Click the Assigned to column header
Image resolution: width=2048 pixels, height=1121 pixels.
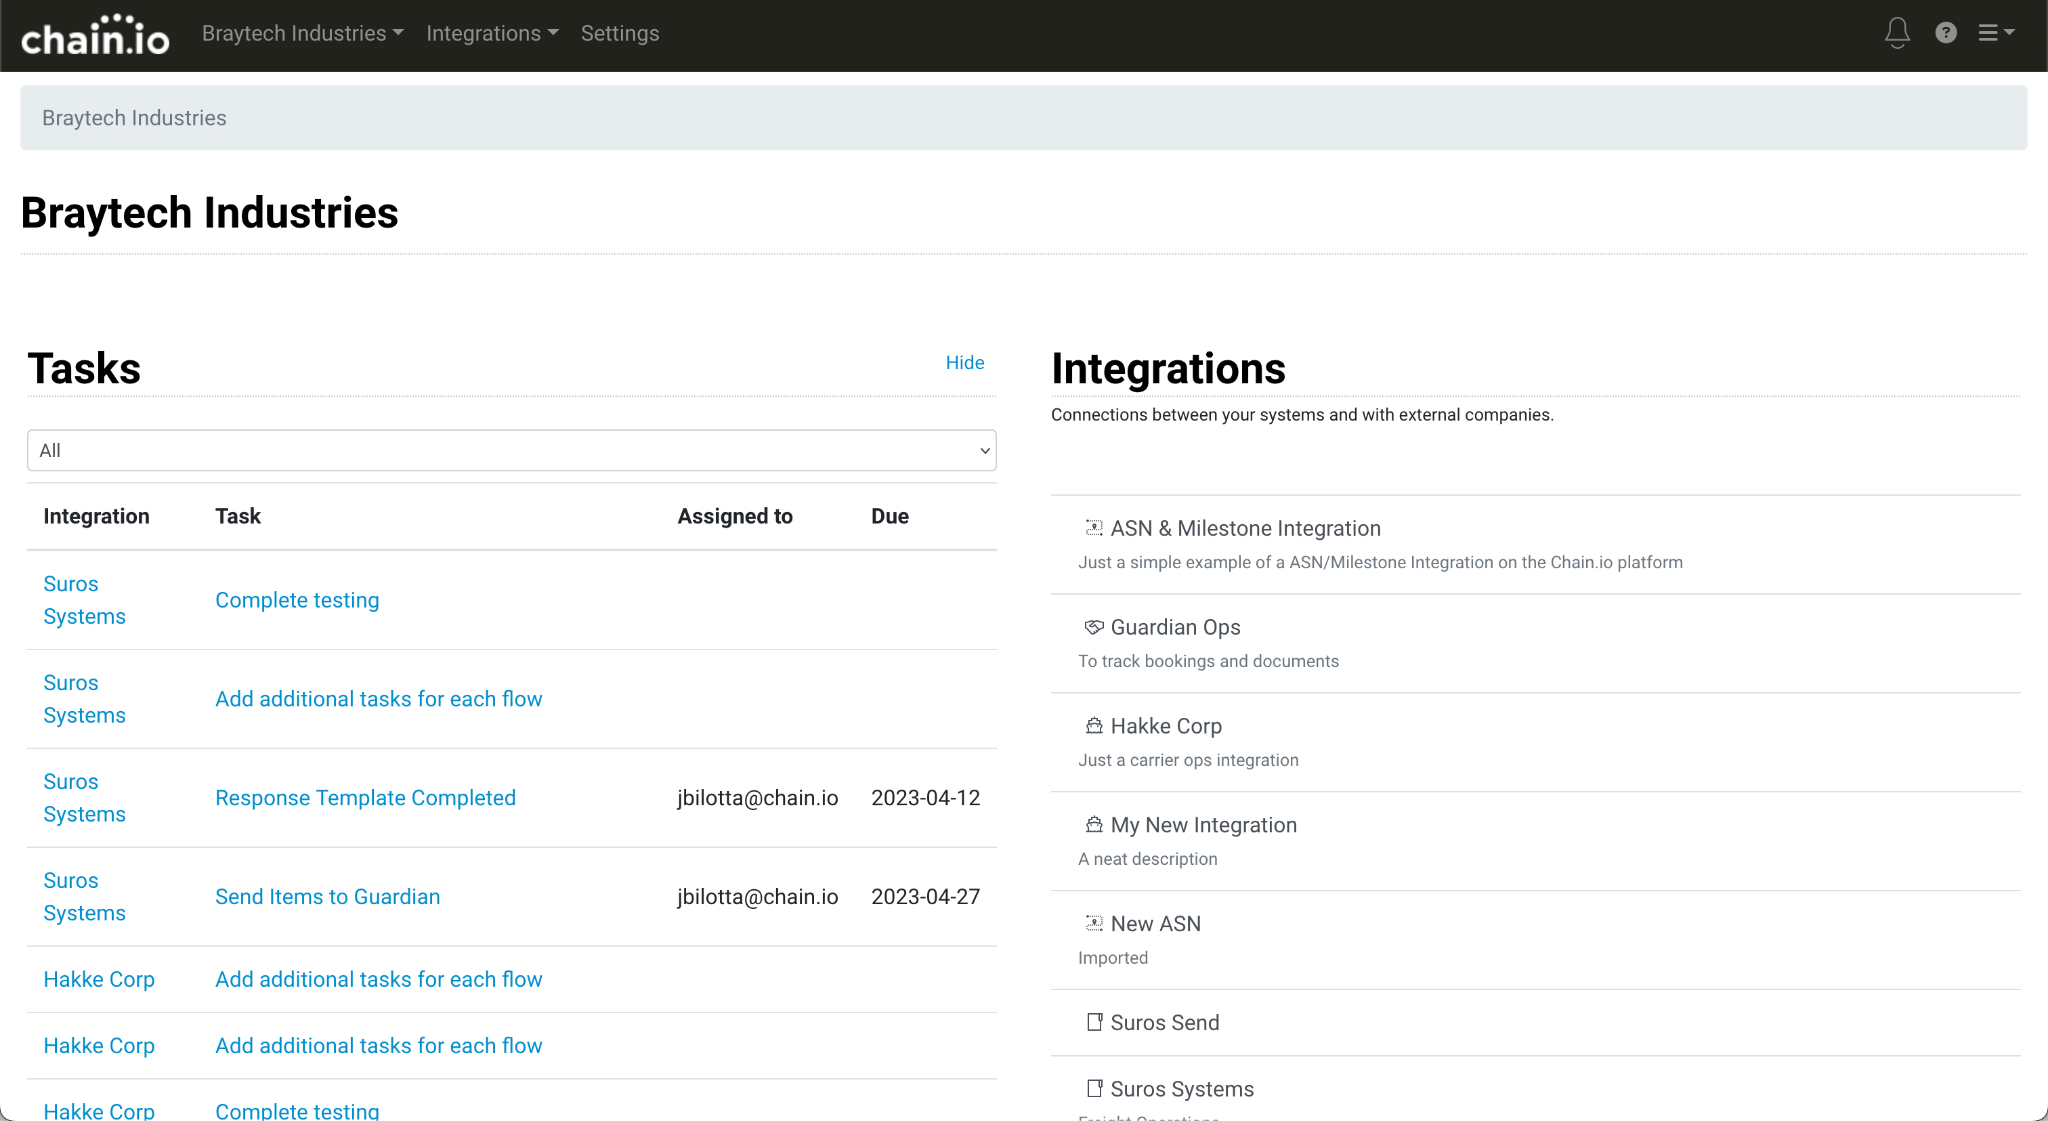[x=735, y=516]
